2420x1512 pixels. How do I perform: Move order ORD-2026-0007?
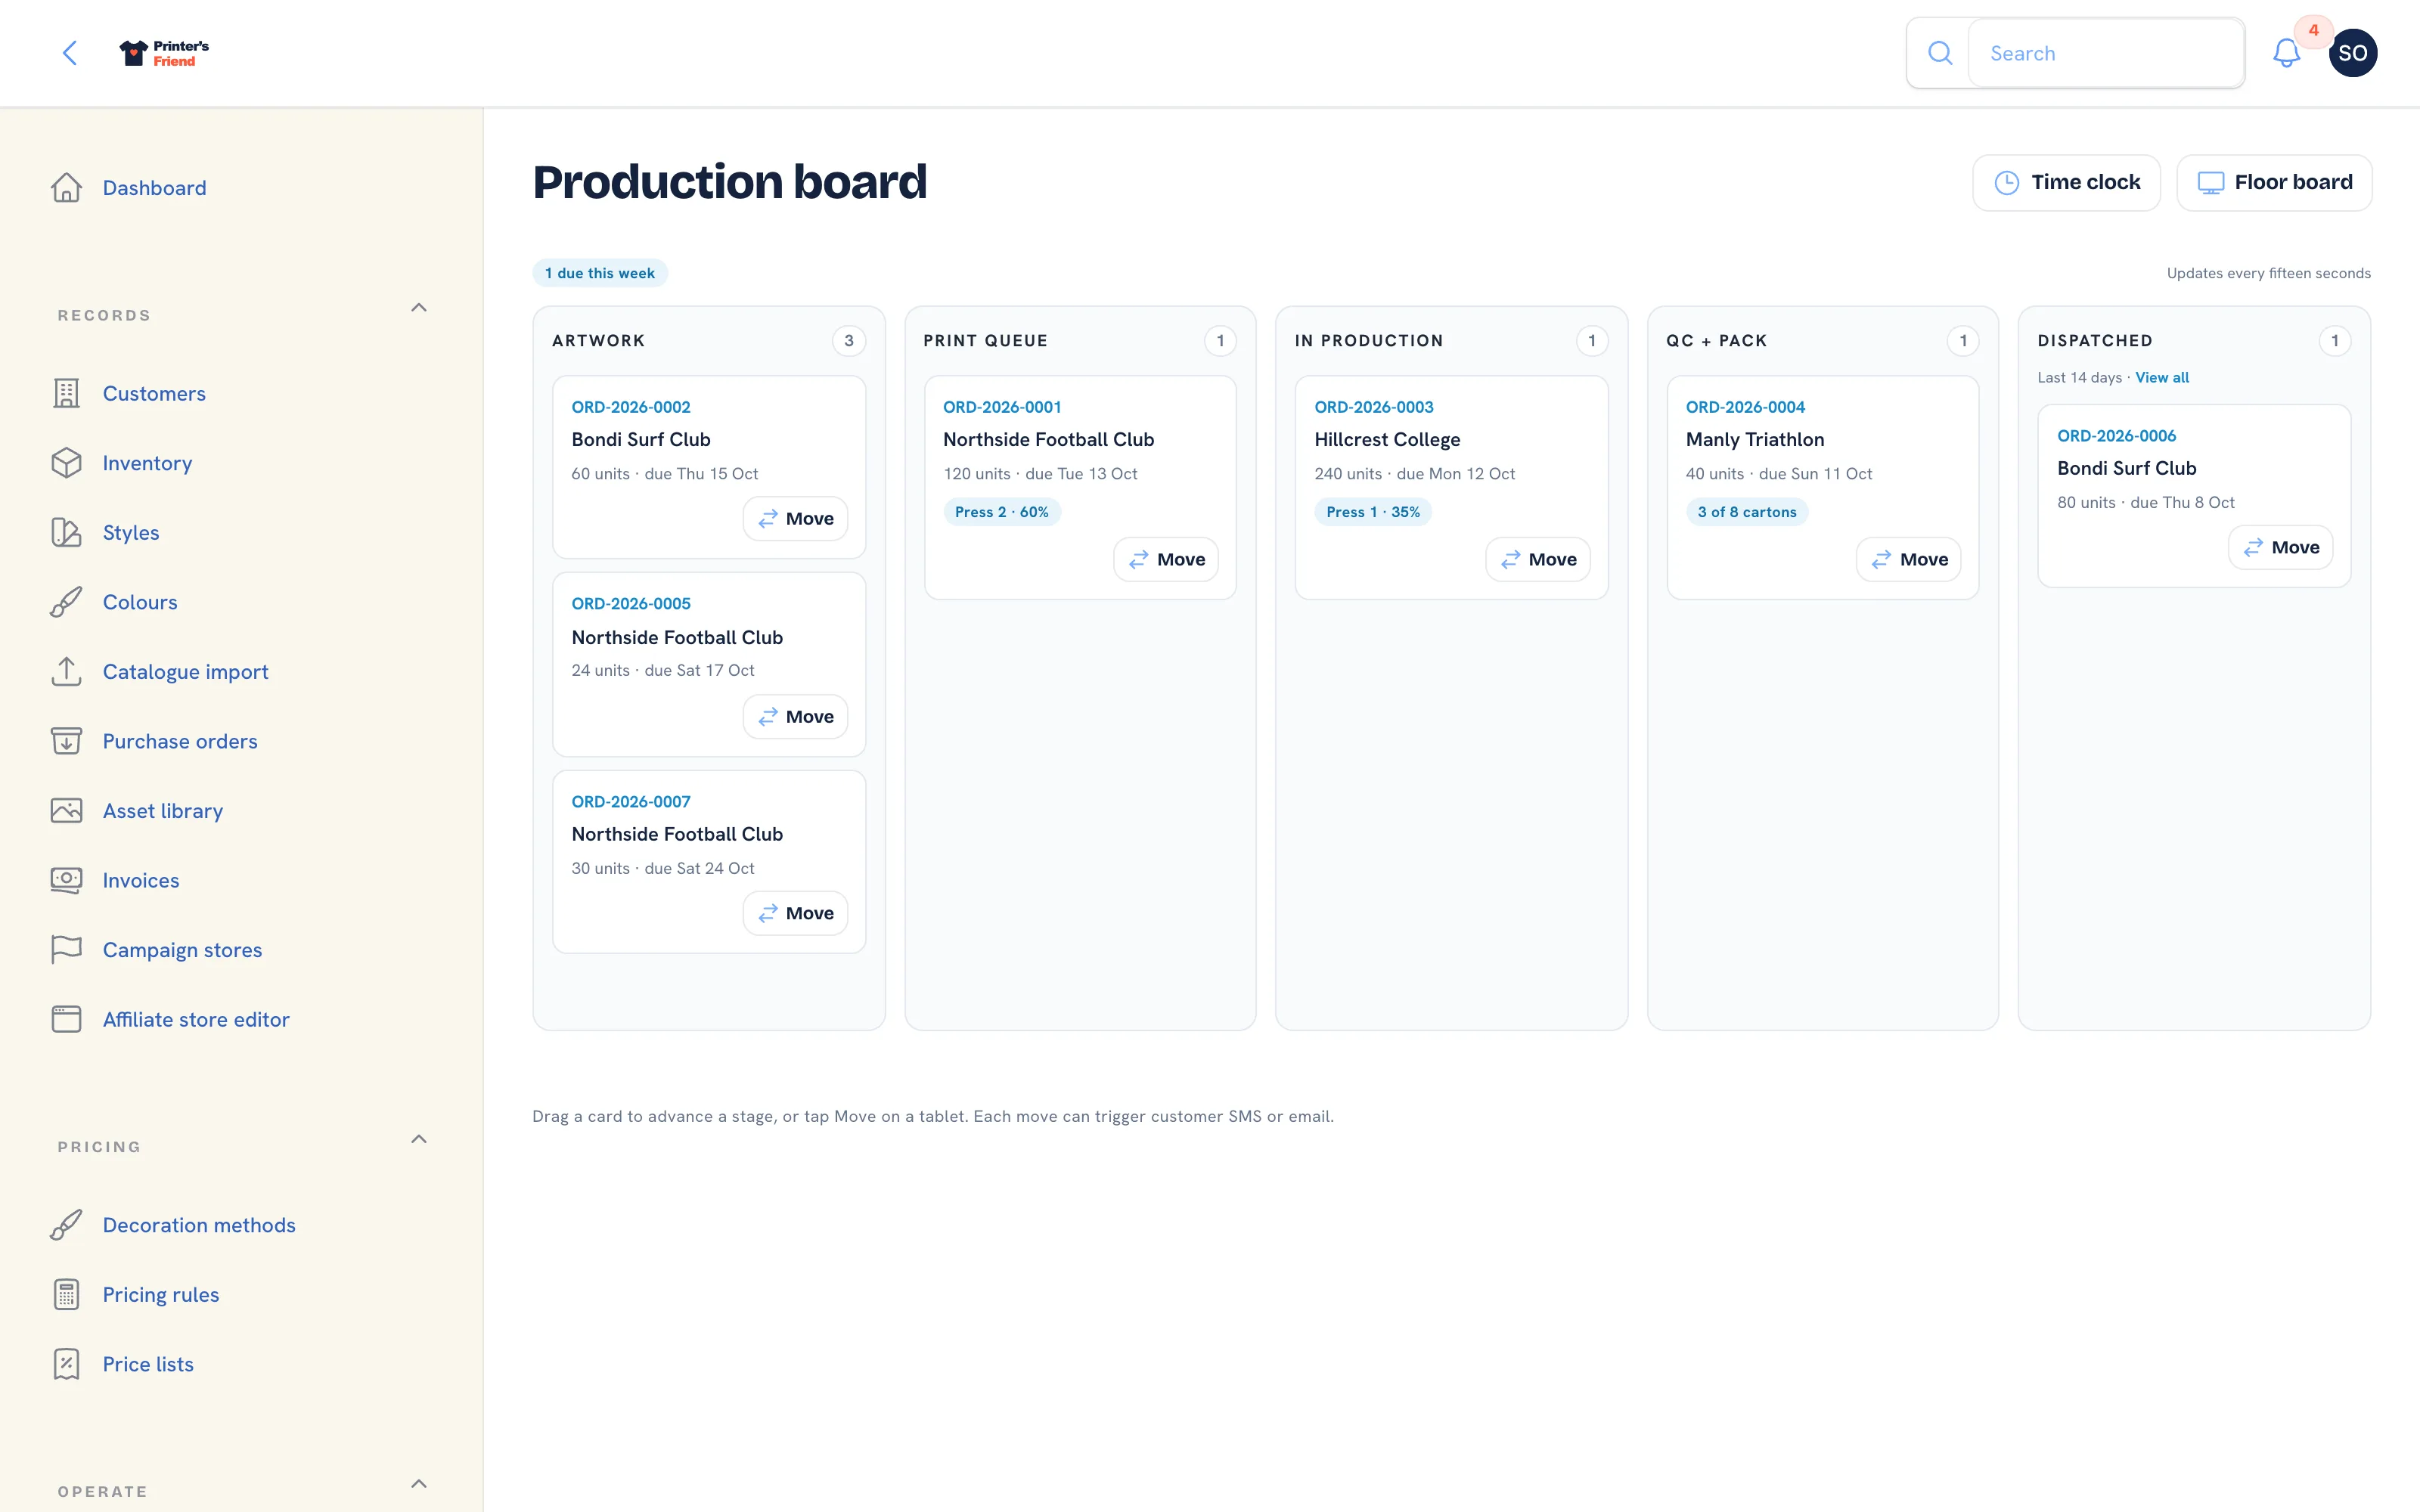(x=795, y=913)
